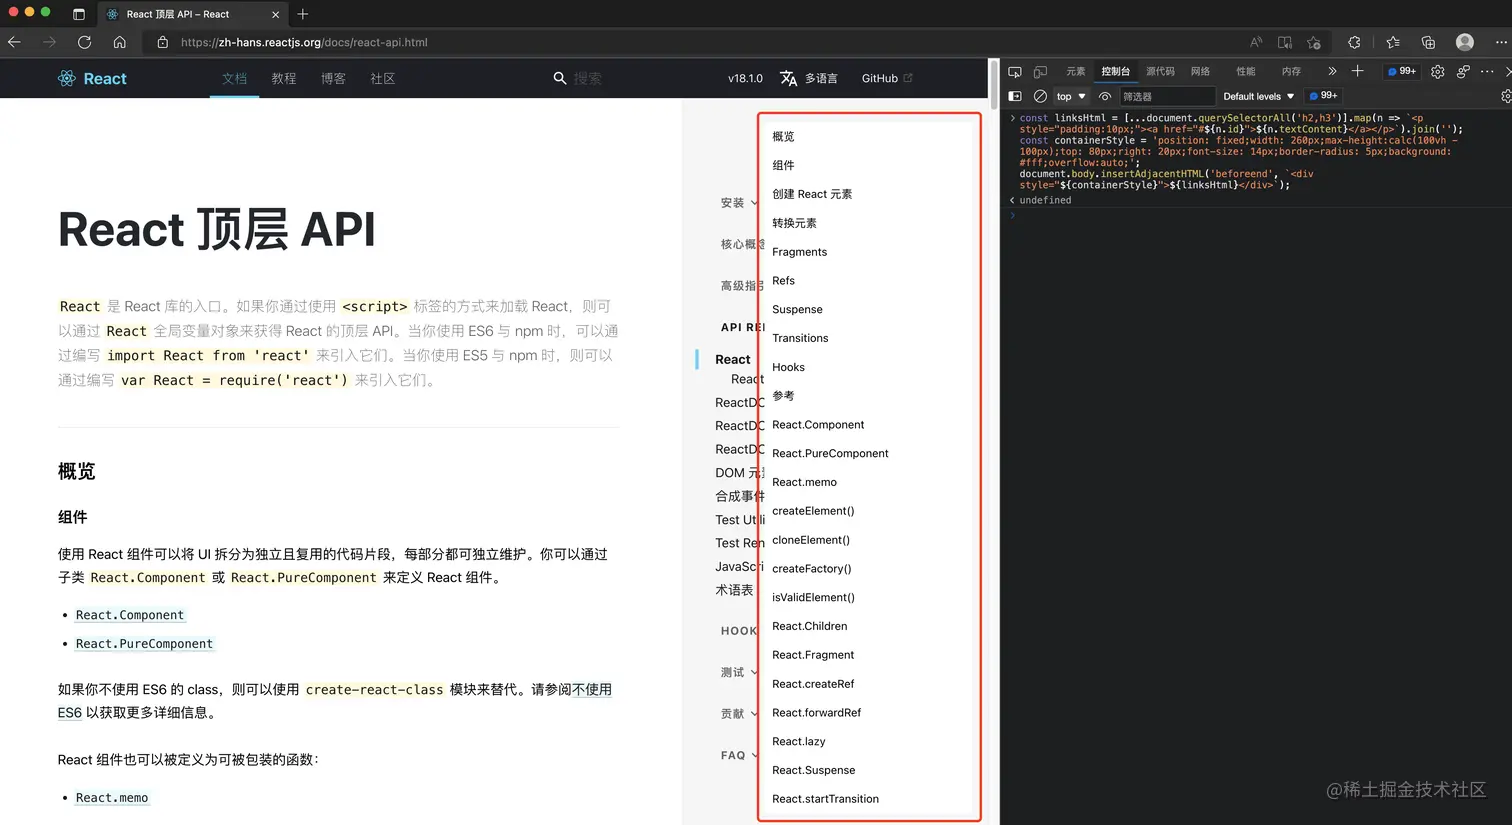The width and height of the screenshot is (1512, 825).
Task: Select the 博客 nav tab
Action: [333, 78]
